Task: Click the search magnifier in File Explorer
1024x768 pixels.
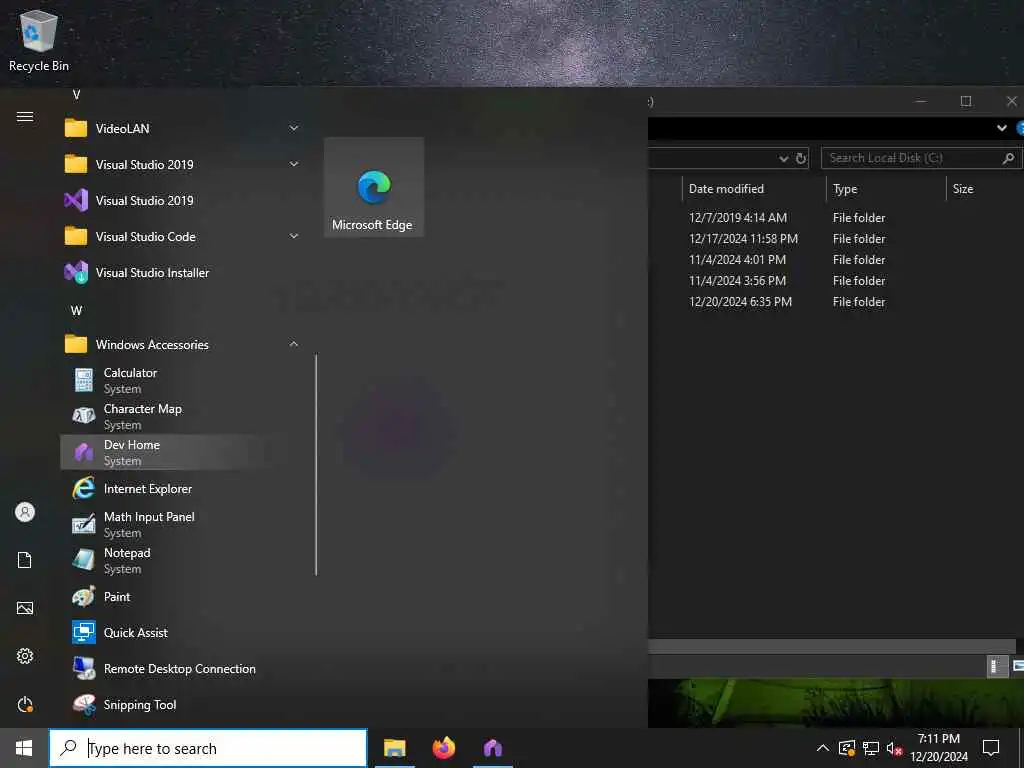Action: 1008,158
